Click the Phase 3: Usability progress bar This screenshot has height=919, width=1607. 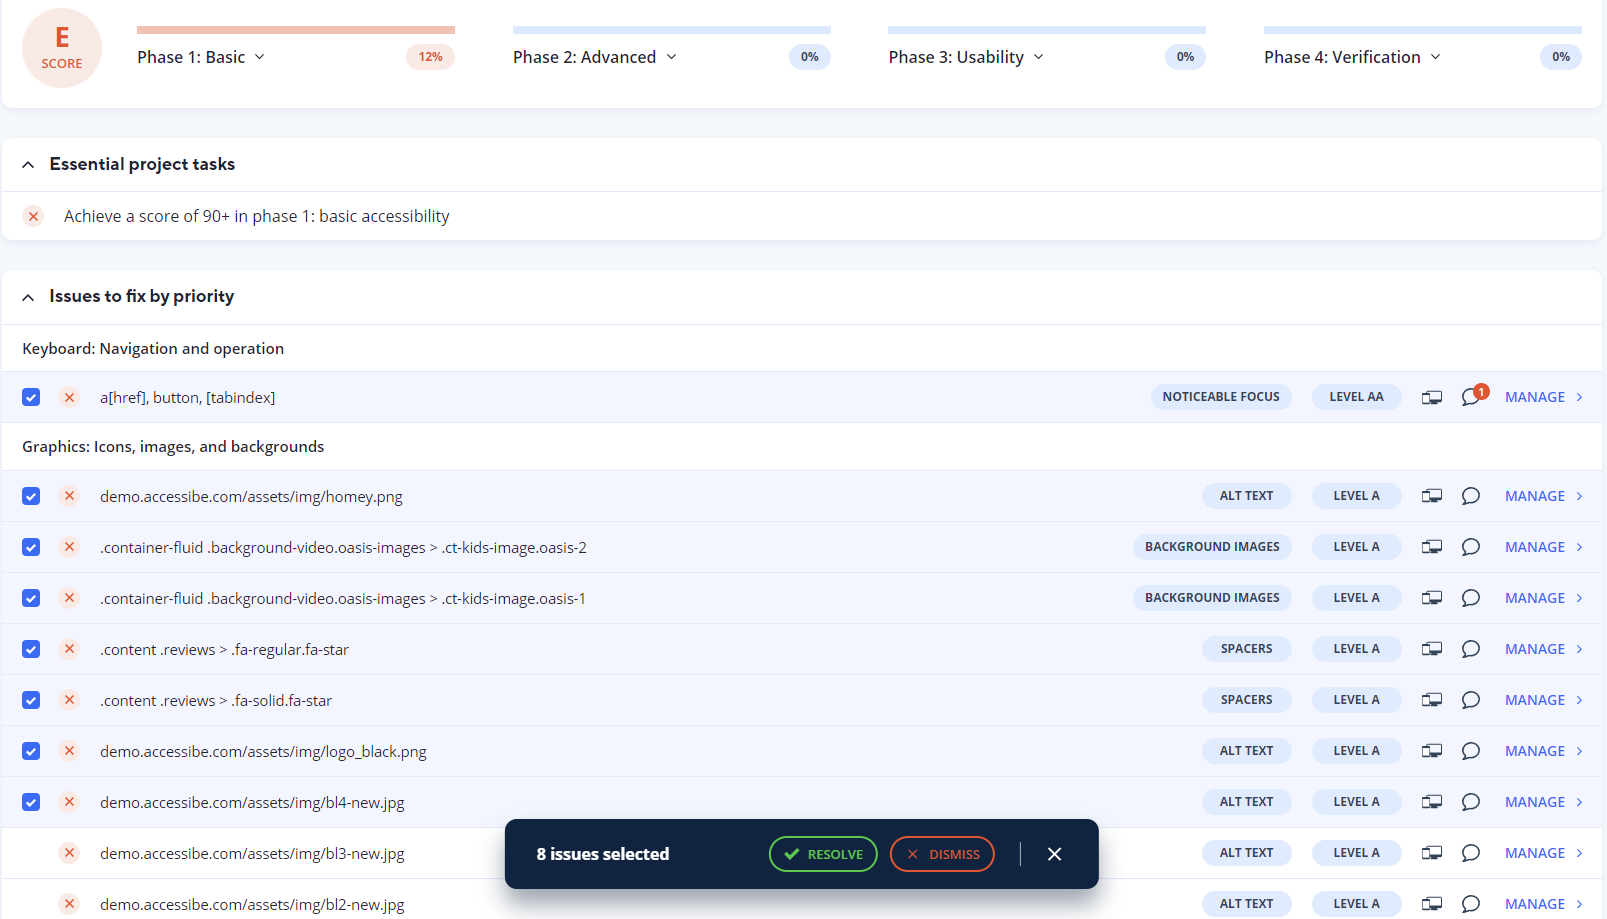(1046, 30)
